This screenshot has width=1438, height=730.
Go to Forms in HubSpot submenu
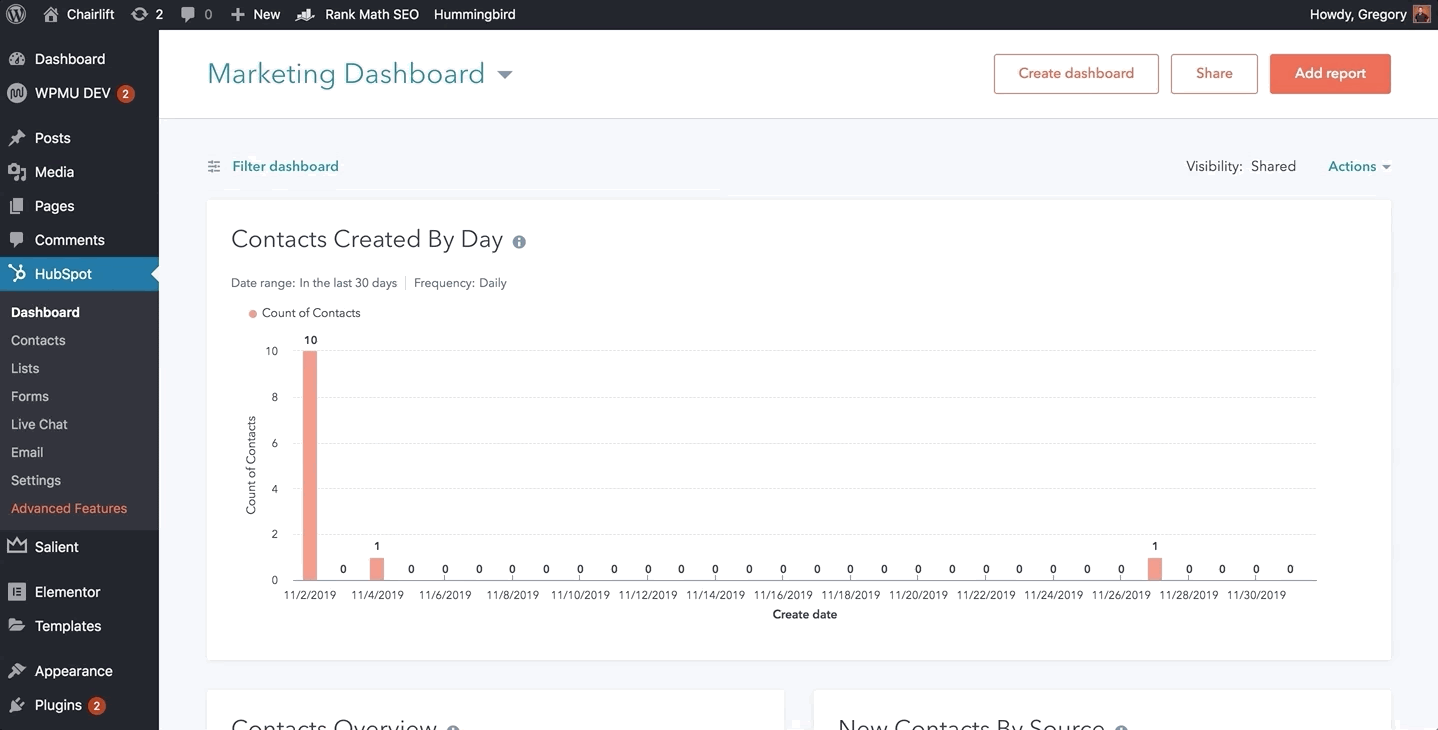pos(30,396)
